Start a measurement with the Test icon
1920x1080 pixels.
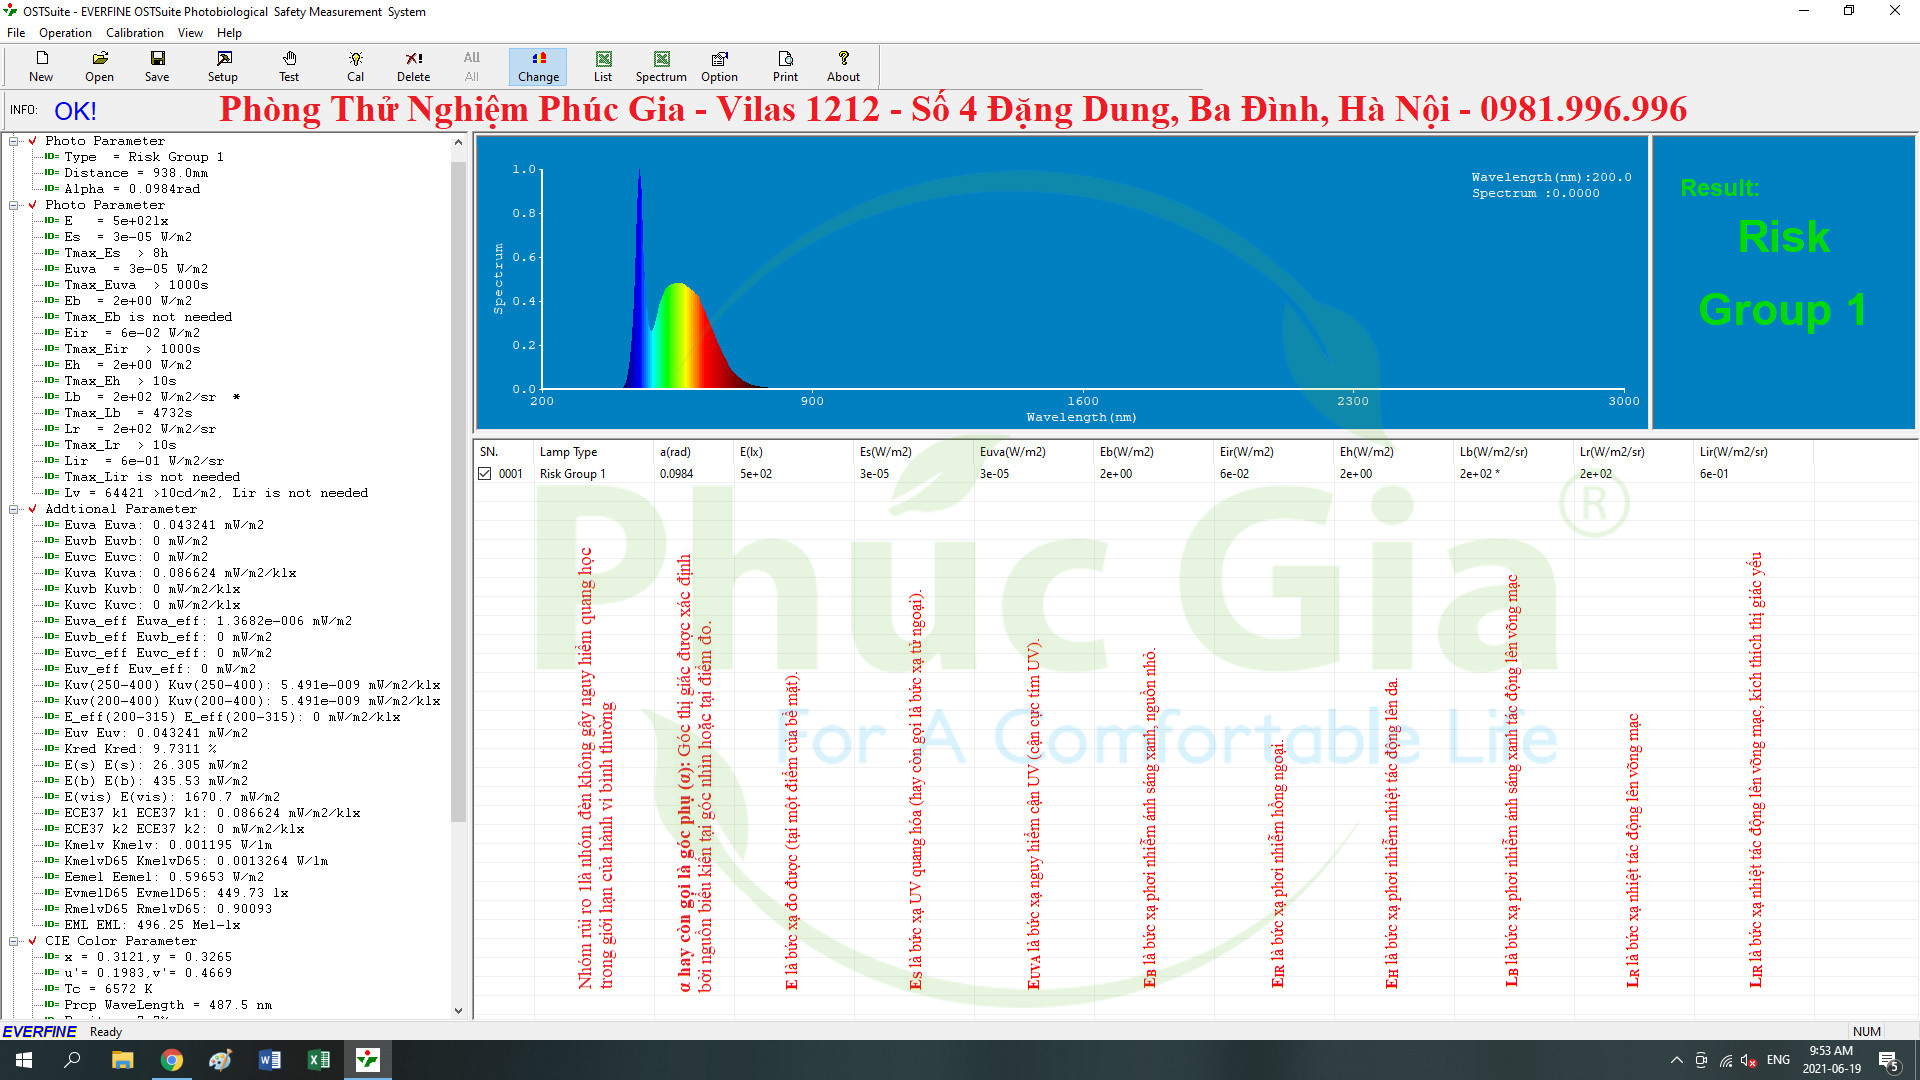coord(289,67)
